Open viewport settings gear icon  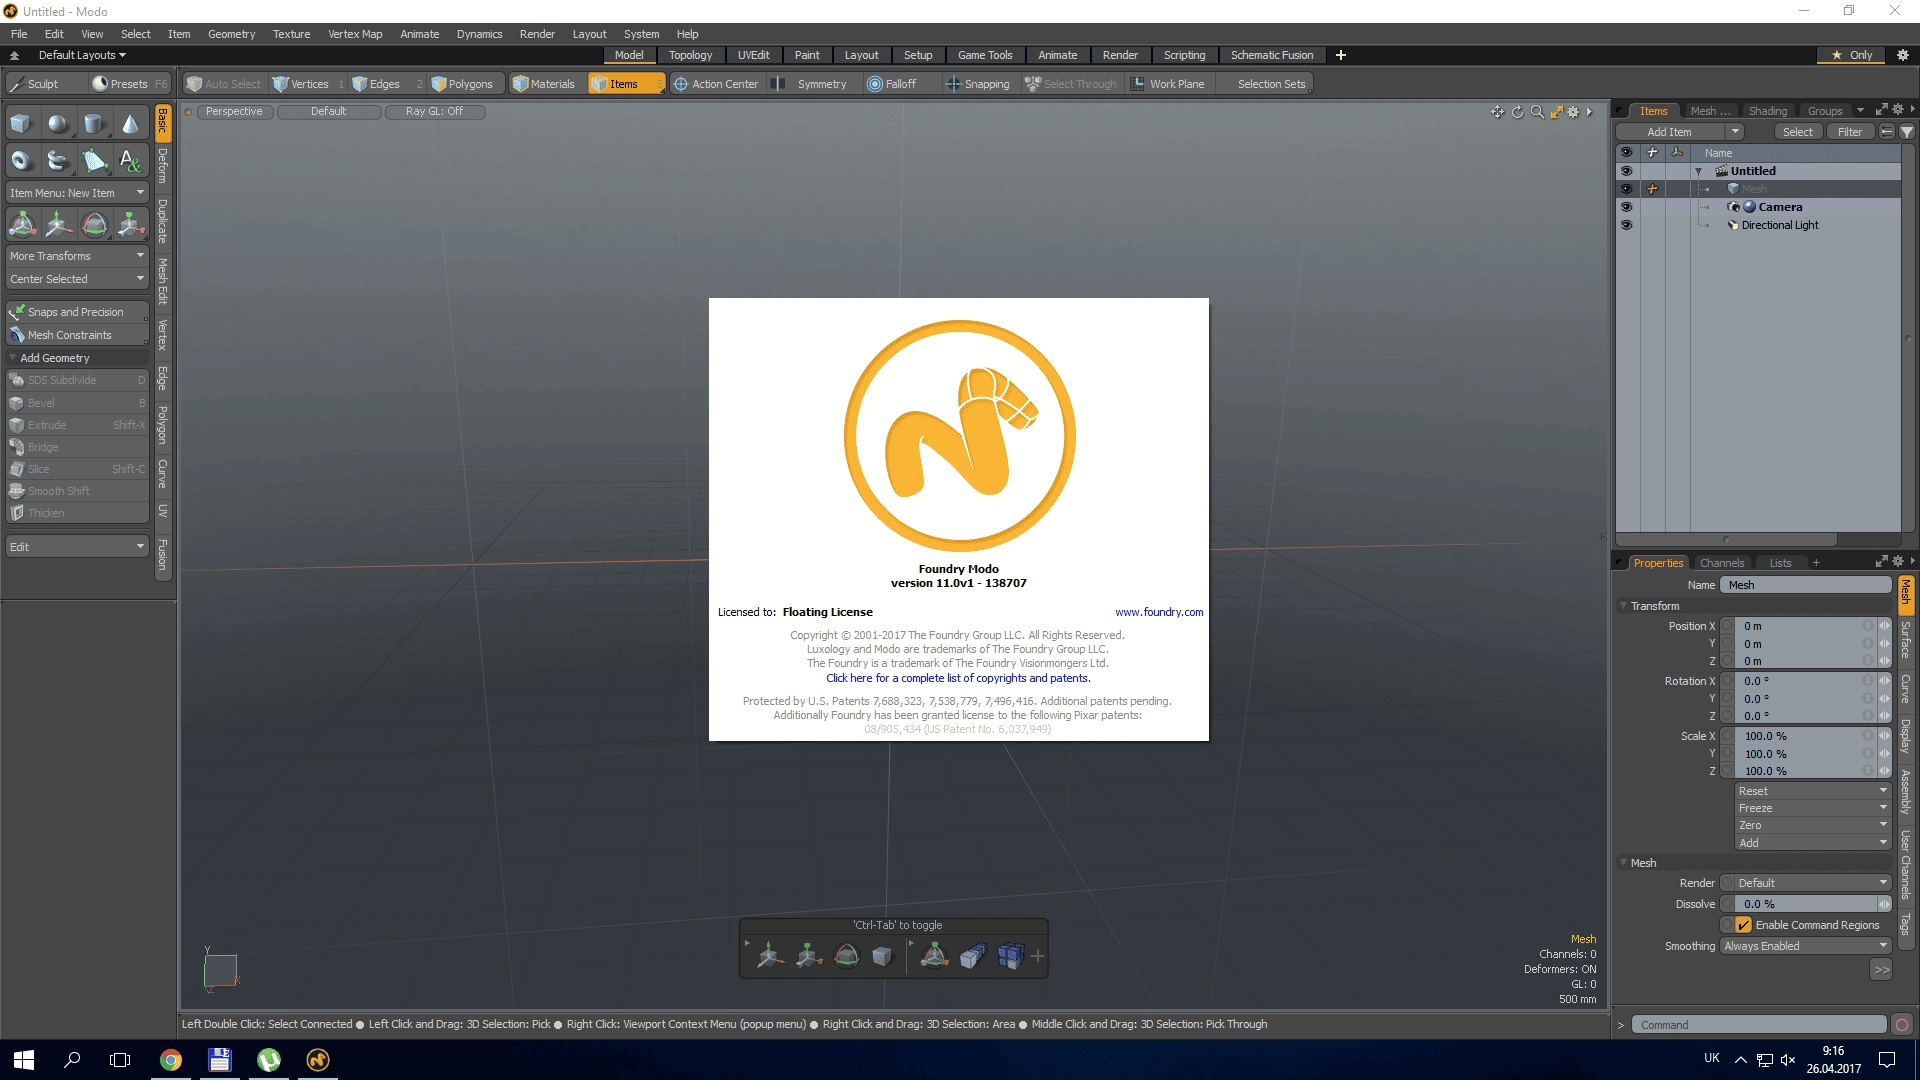[1573, 112]
